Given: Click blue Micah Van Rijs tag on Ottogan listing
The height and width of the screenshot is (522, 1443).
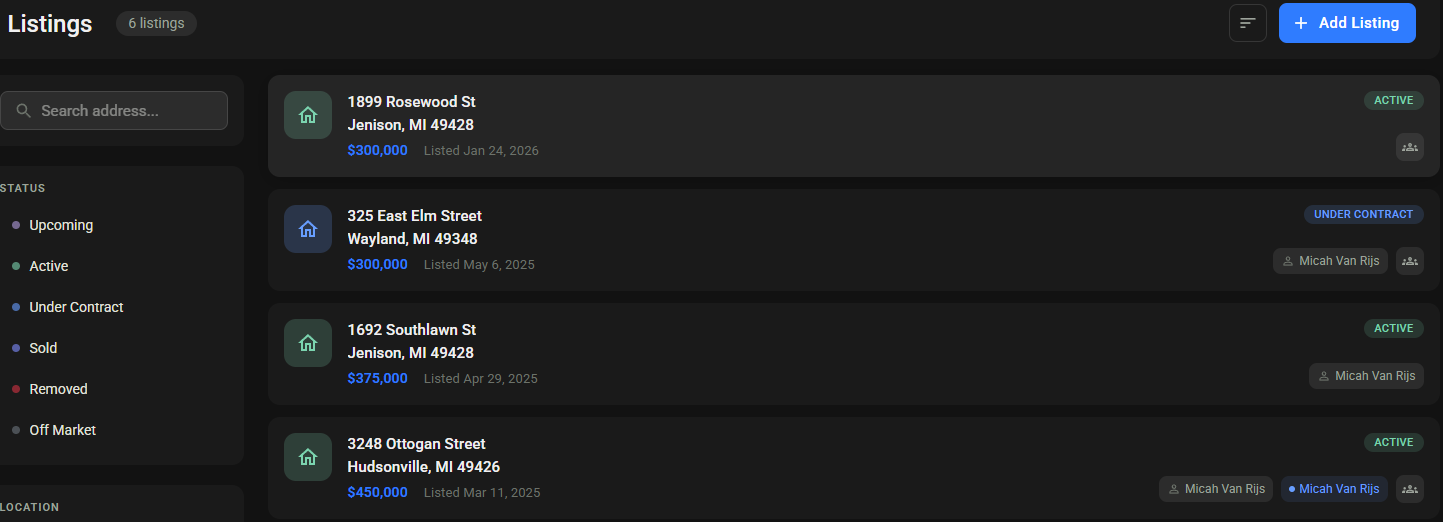Looking at the screenshot, I should (x=1334, y=489).
